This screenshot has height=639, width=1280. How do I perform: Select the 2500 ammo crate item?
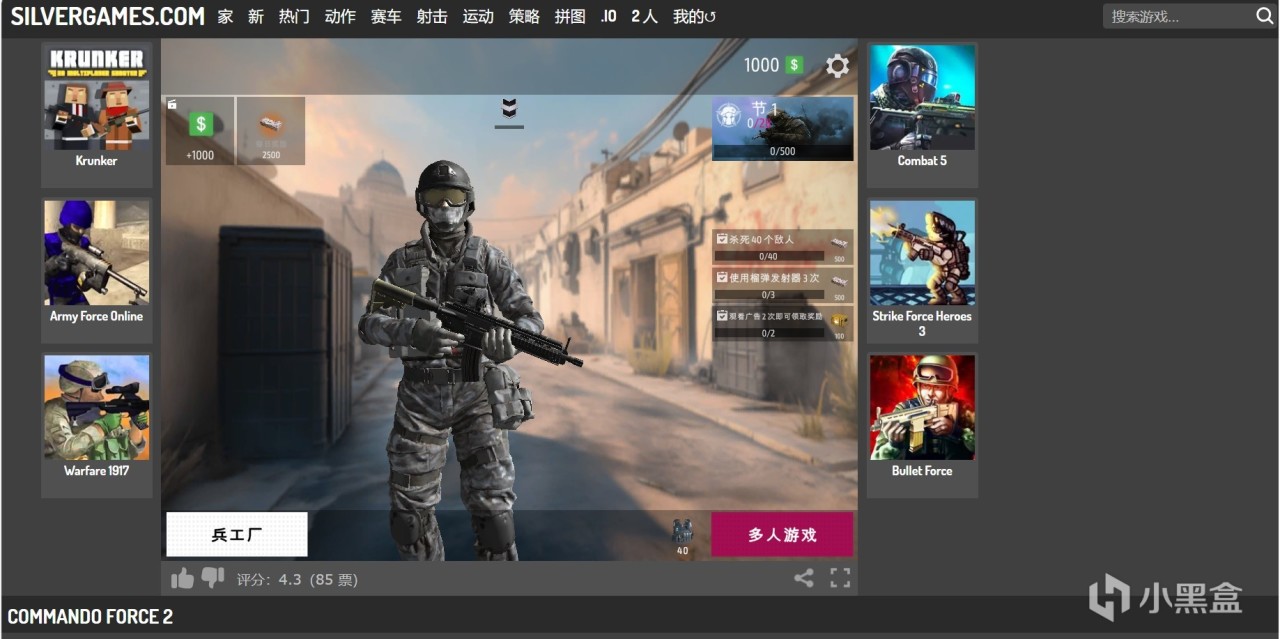point(271,130)
